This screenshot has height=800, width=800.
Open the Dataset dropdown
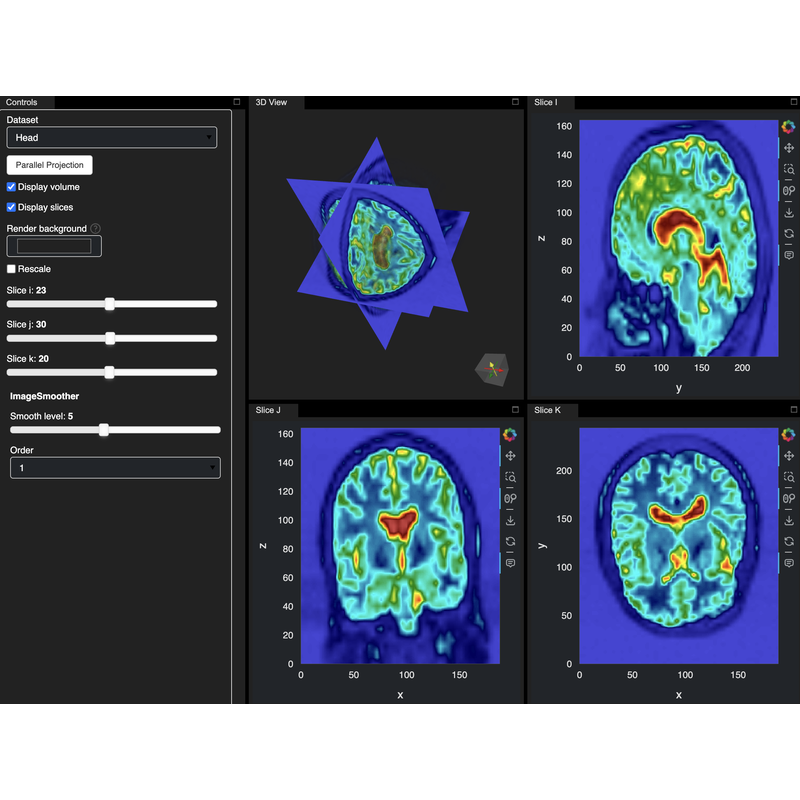(x=111, y=137)
